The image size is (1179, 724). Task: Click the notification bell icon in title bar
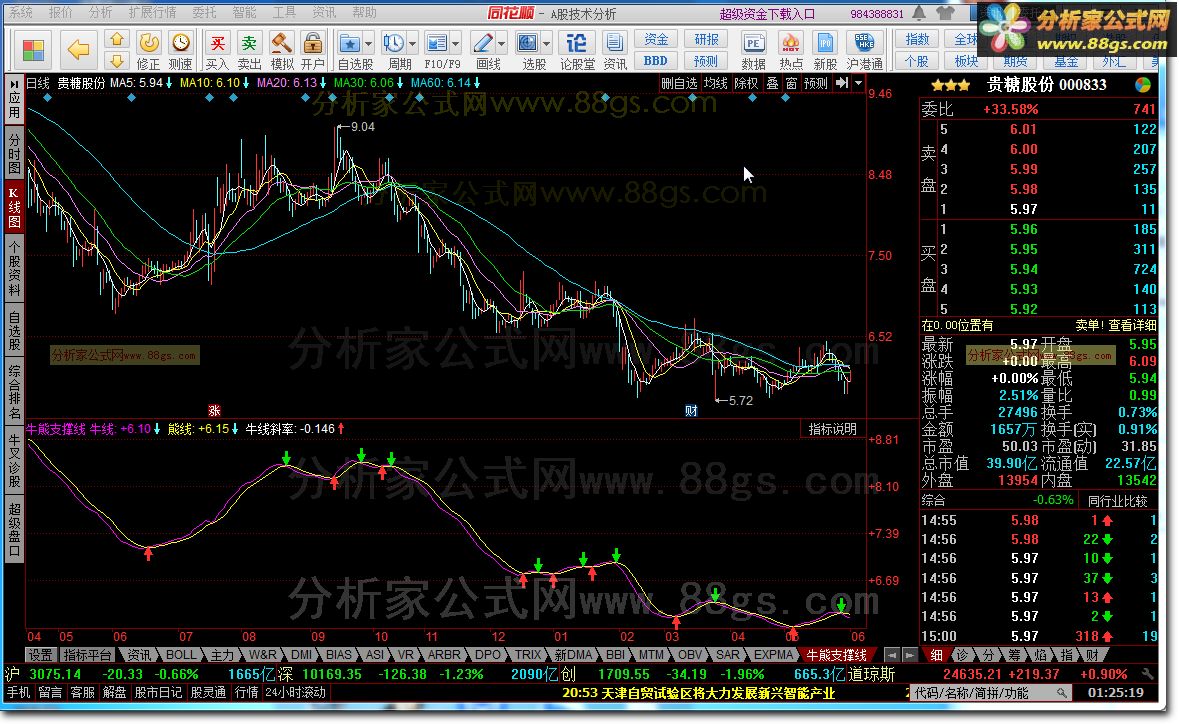[920, 14]
